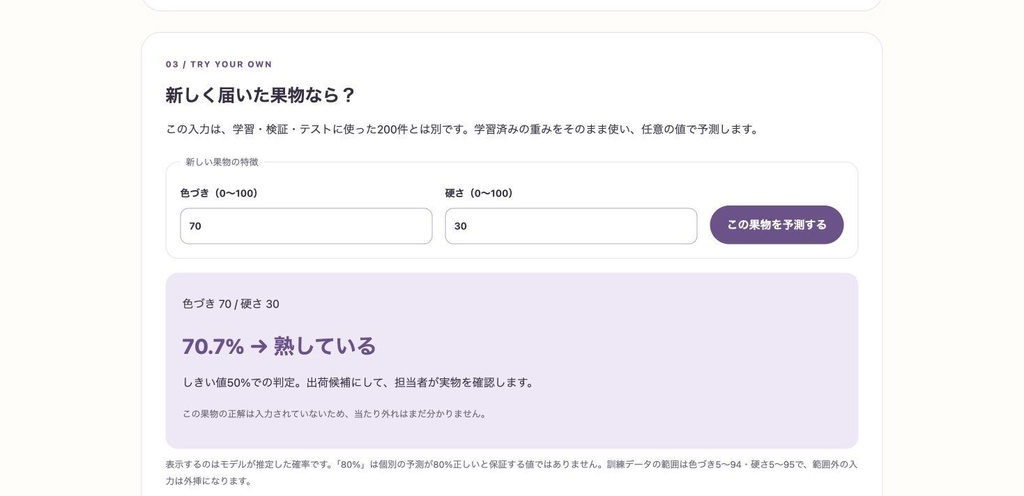Click the note starting この果物の正解は入力されていない
Viewport: 1024px width, 496px height.
tap(334, 414)
